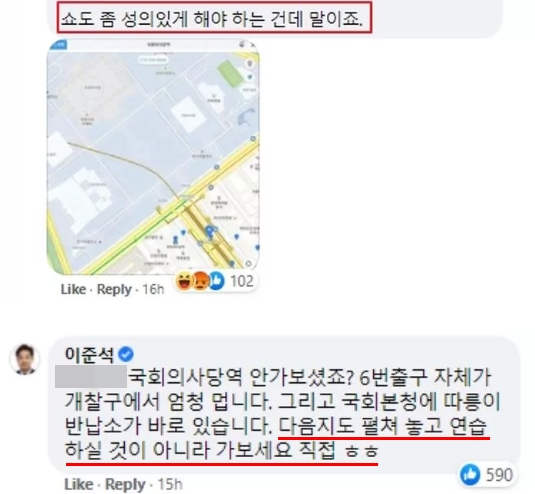
Task: View the 590 likes count list
Action: pyautogui.click(x=499, y=475)
